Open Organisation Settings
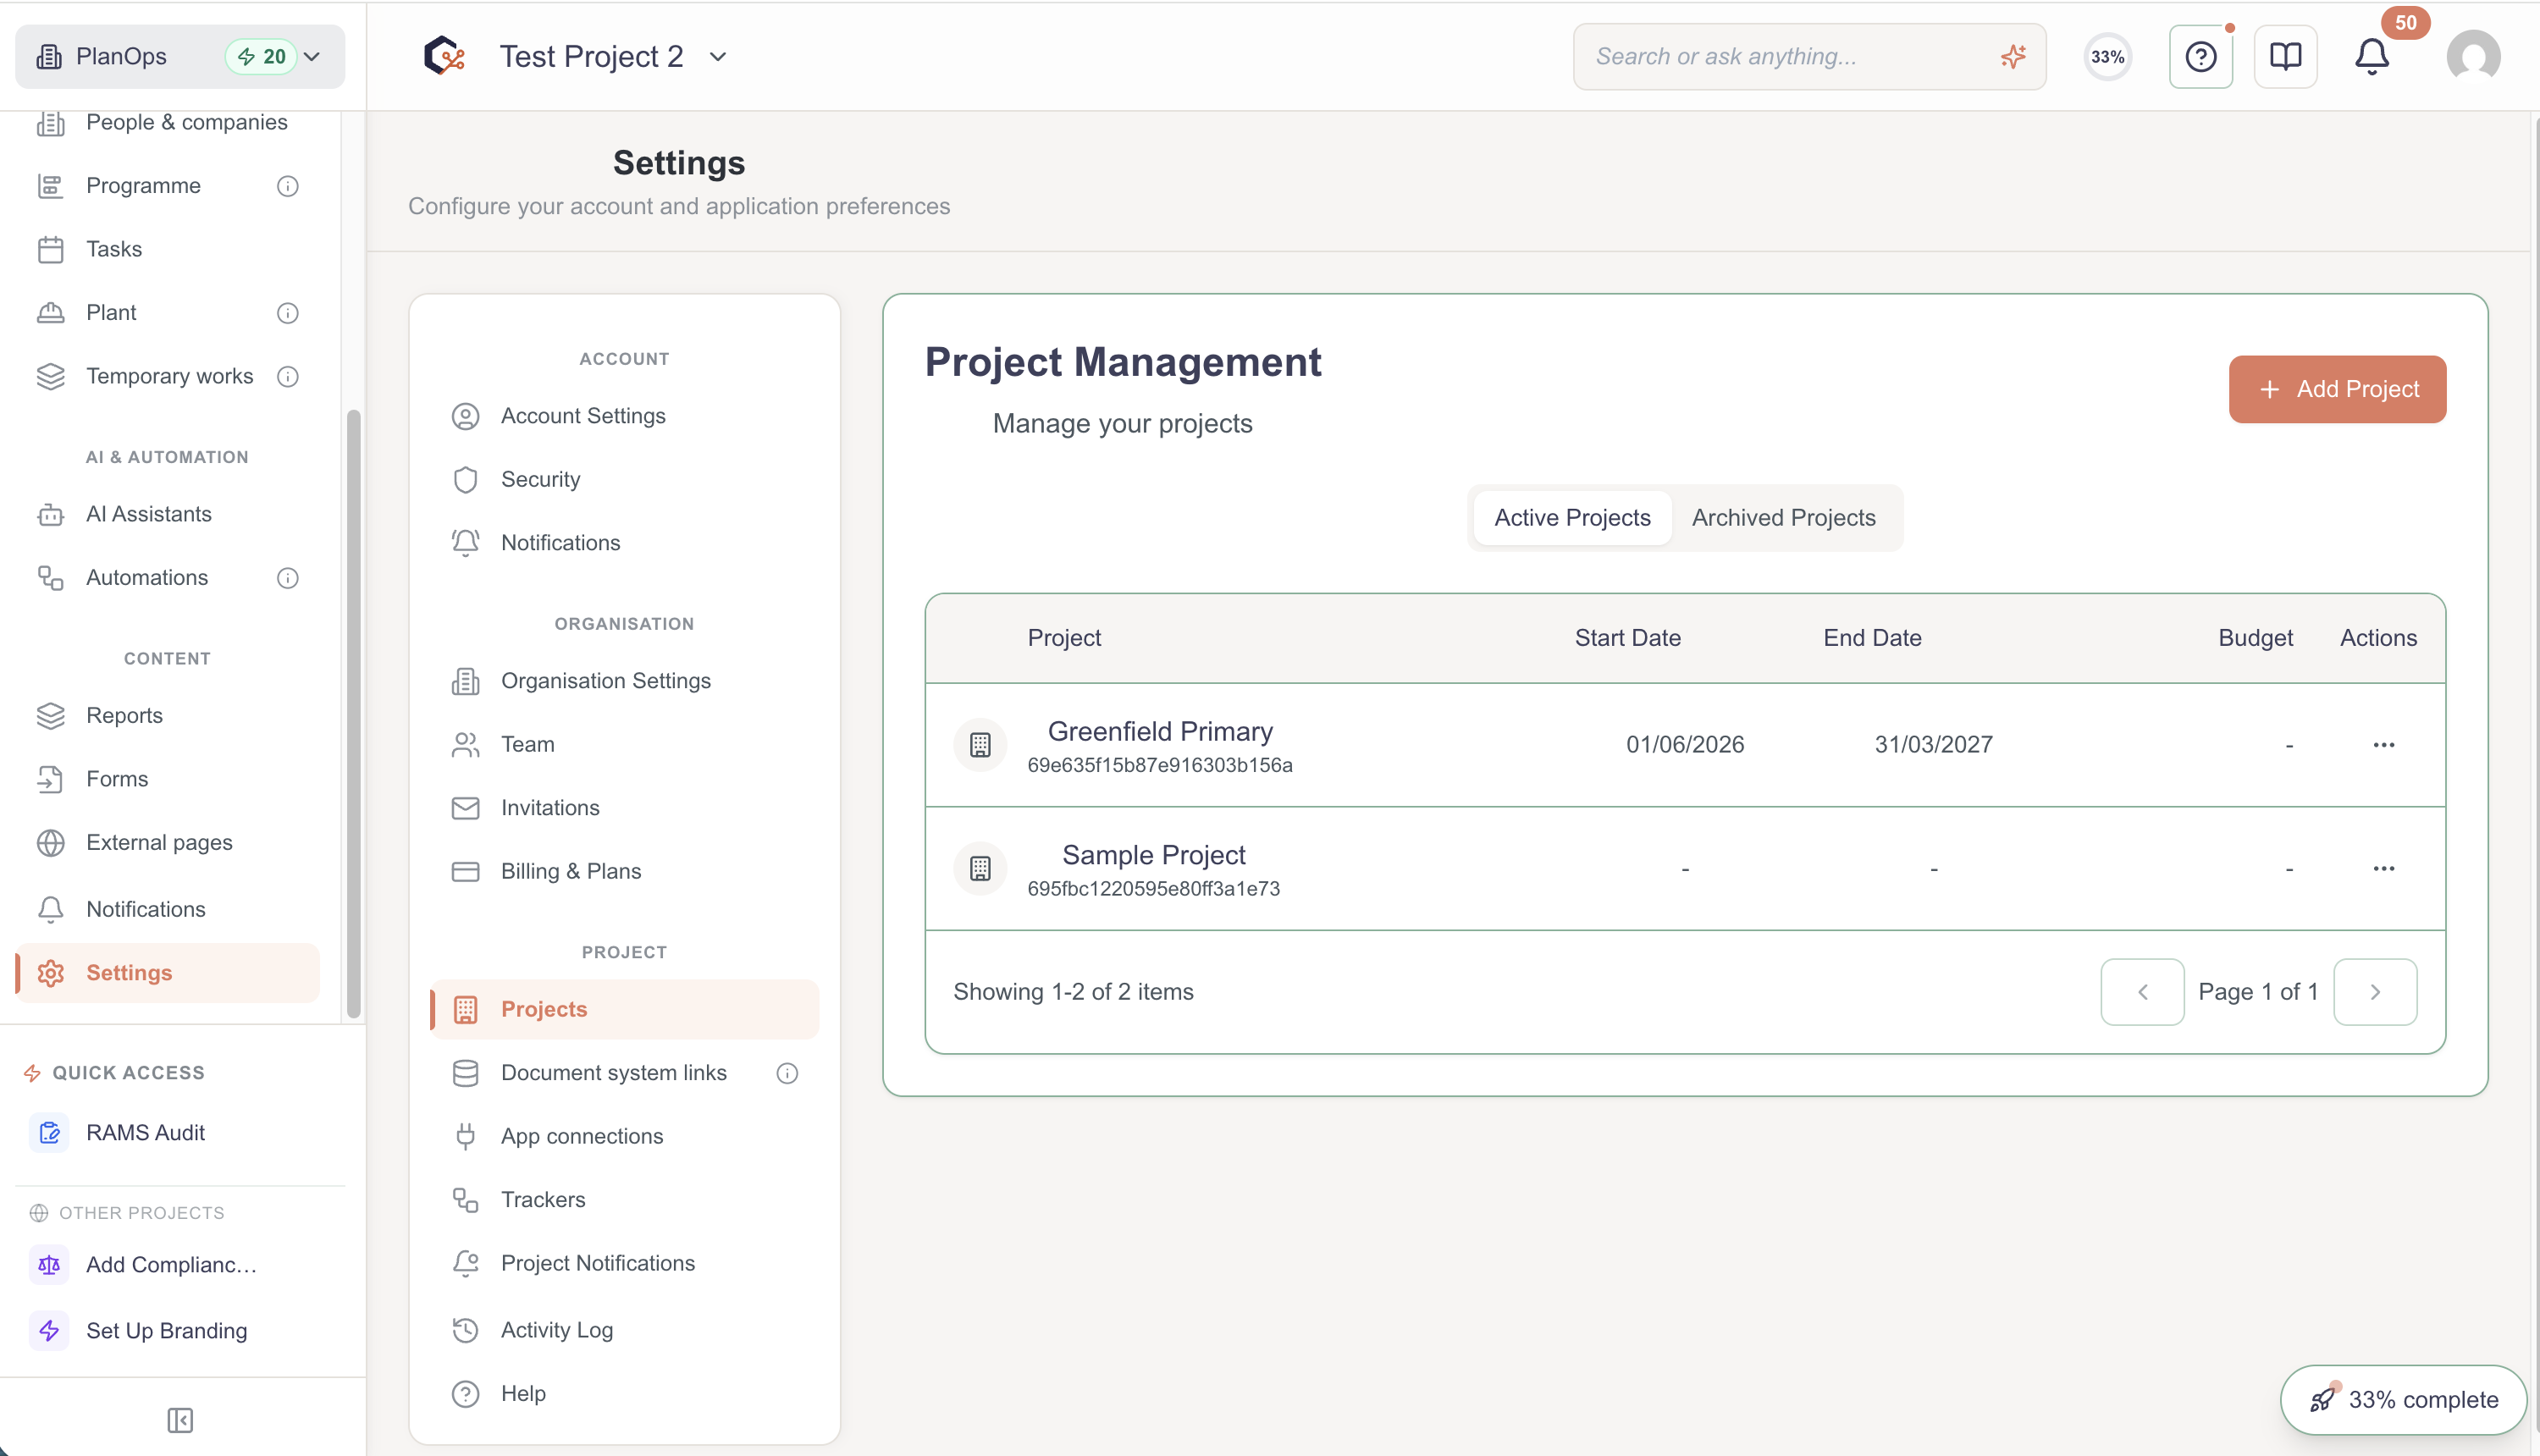 624,681
